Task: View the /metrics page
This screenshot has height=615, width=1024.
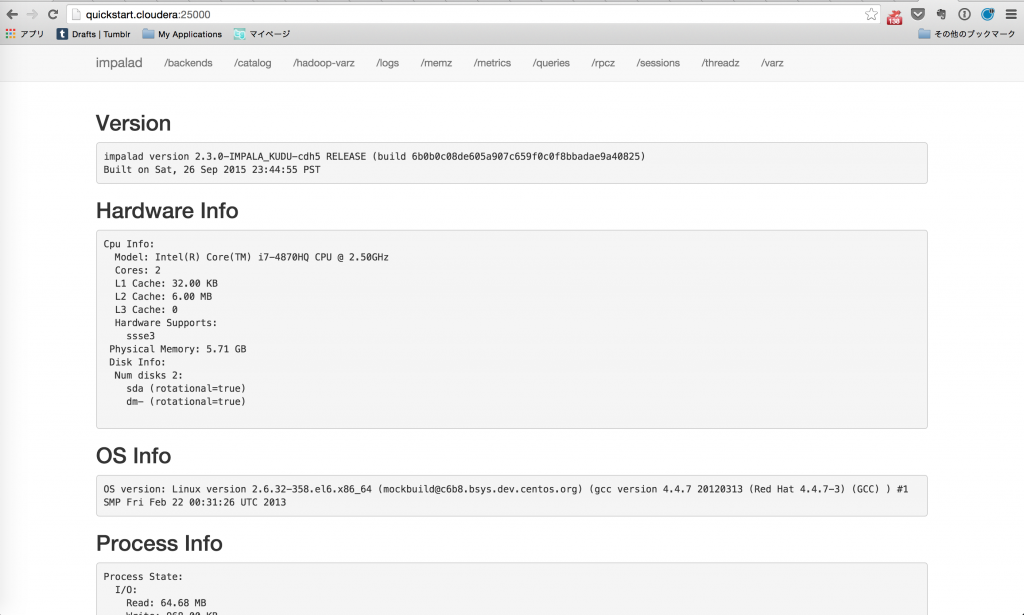Action: [x=492, y=63]
